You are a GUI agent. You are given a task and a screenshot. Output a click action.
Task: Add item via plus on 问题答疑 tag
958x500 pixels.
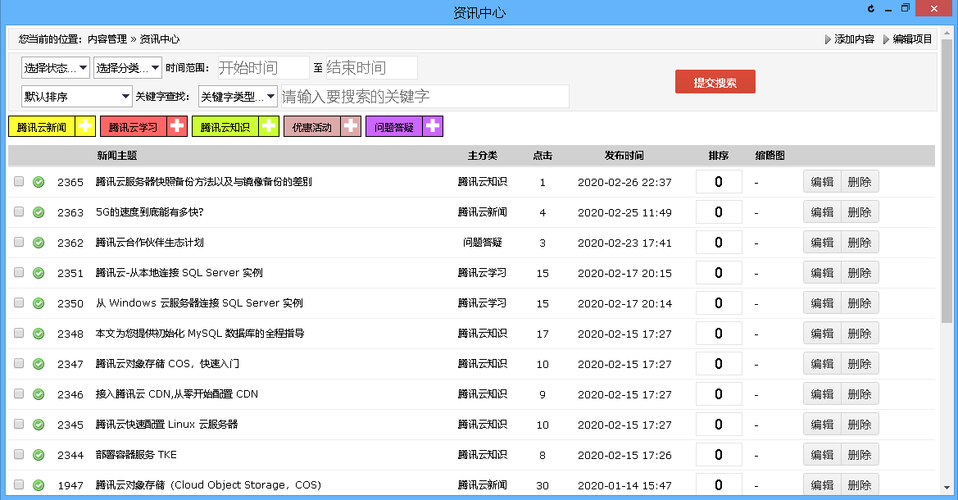coord(433,127)
